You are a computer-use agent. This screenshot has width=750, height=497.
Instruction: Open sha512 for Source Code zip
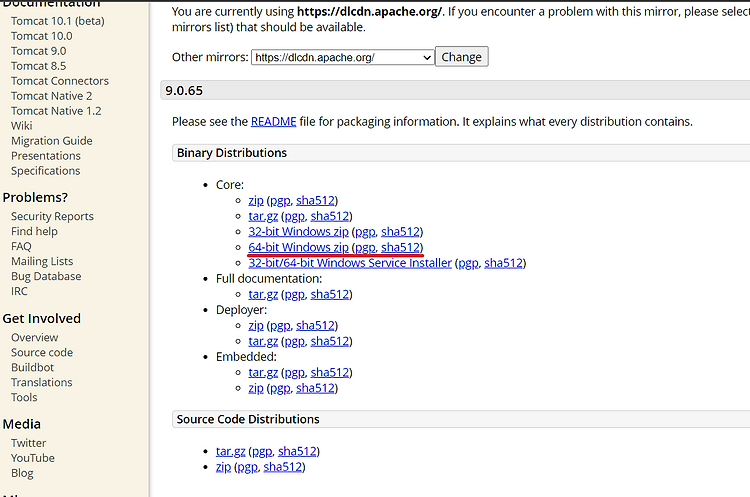click(283, 467)
